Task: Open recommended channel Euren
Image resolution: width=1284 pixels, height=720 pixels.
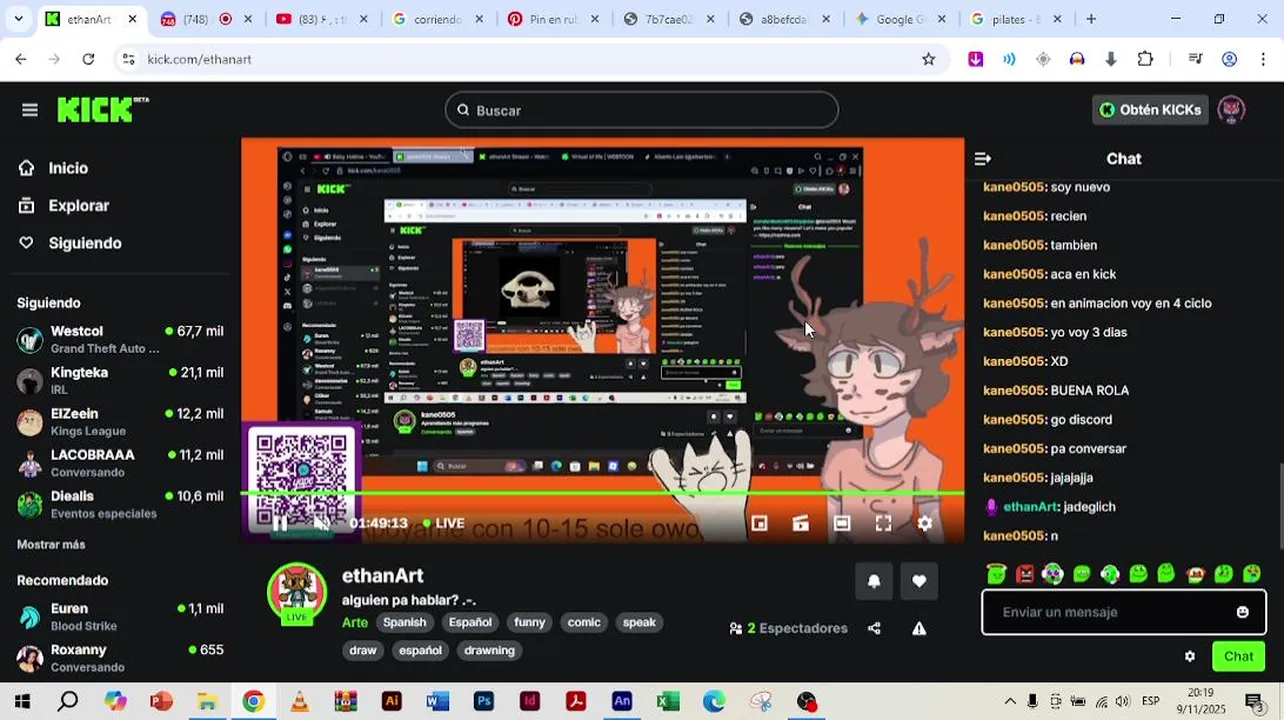Action: pos(120,617)
